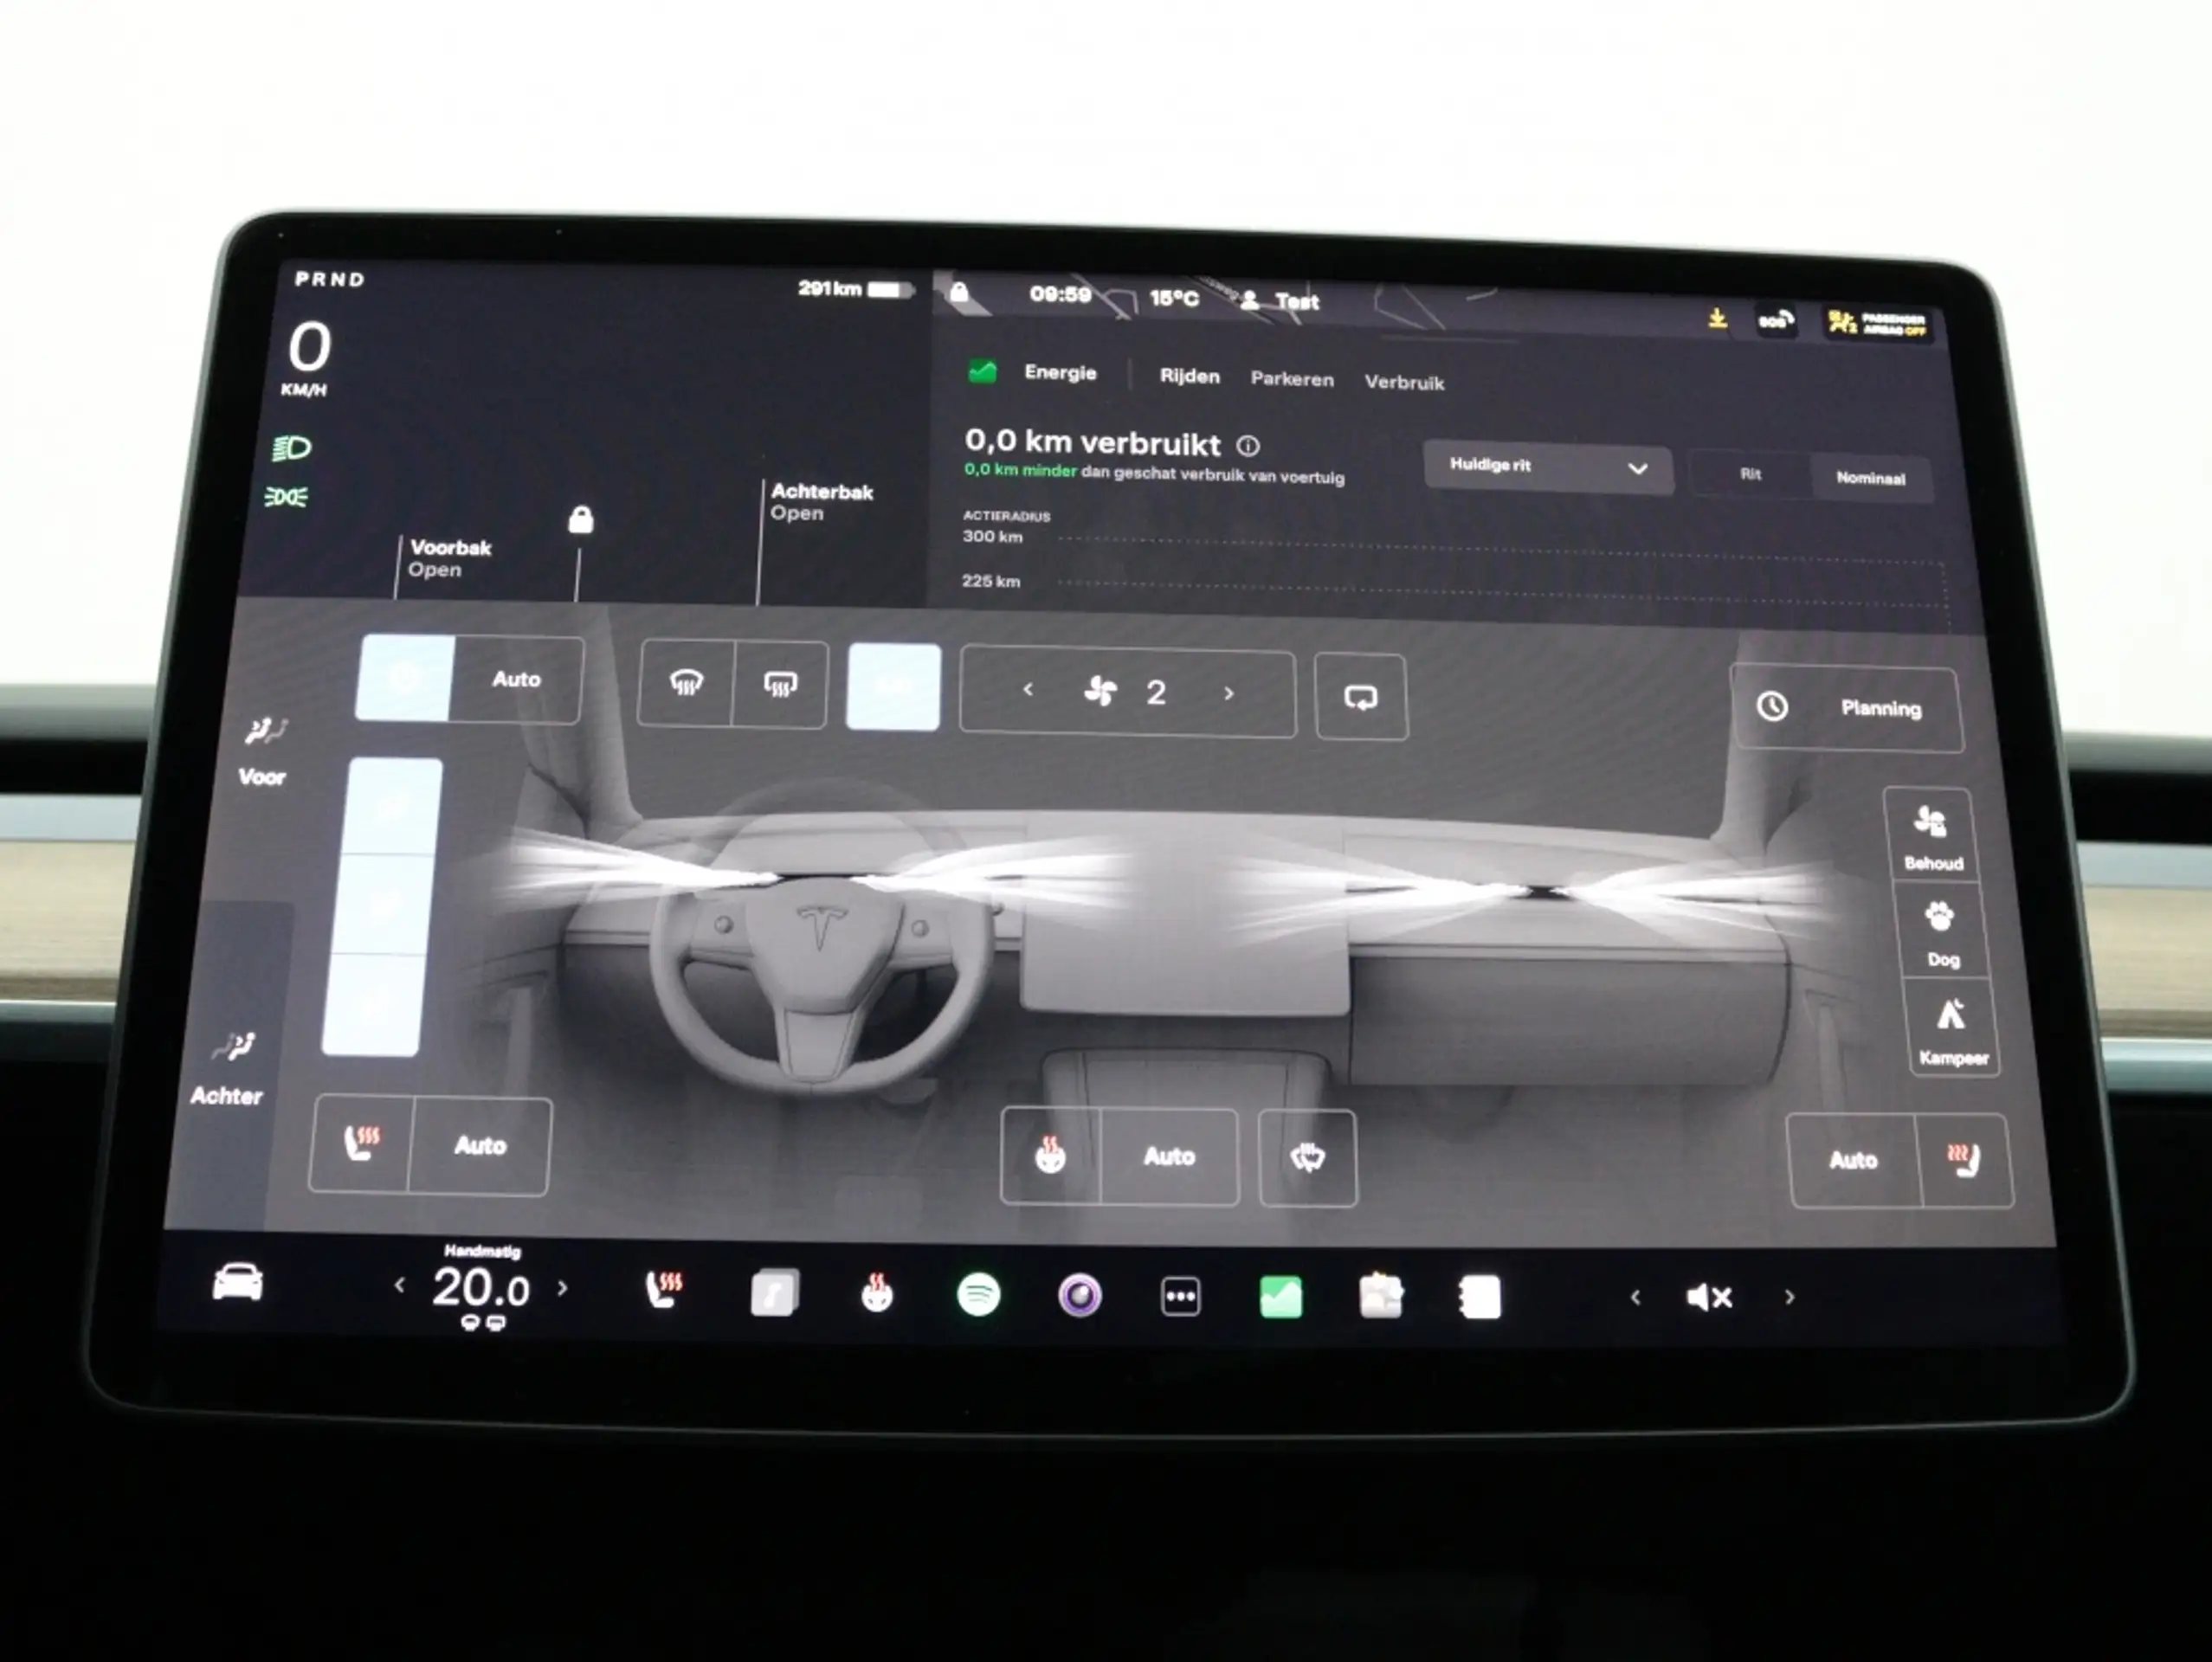This screenshot has height=1662, width=2212.
Task: Toggle the highlighted A/C button beside fan speed
Action: [x=893, y=686]
